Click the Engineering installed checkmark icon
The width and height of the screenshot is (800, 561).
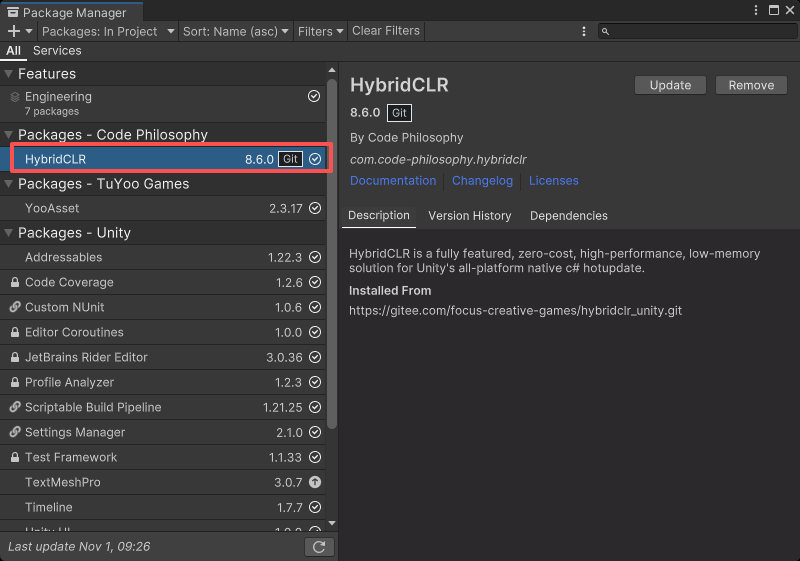click(x=314, y=96)
